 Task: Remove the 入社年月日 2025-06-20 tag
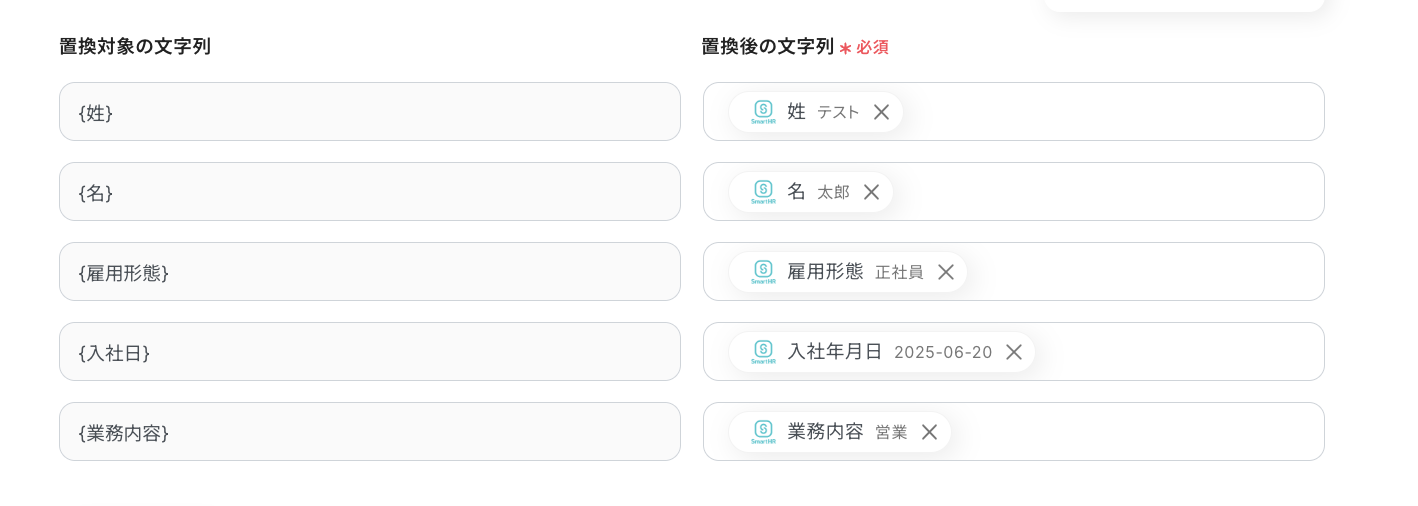[x=1013, y=352]
